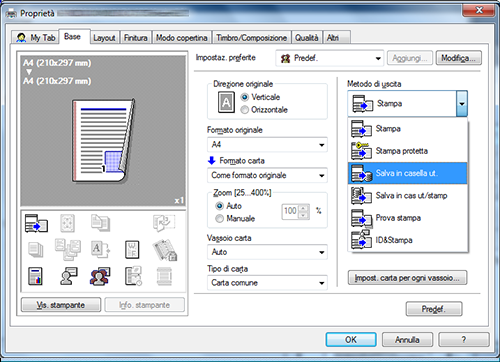Select the Orizzontale orientation radio button
The width and height of the screenshot is (500, 362).
point(245,110)
